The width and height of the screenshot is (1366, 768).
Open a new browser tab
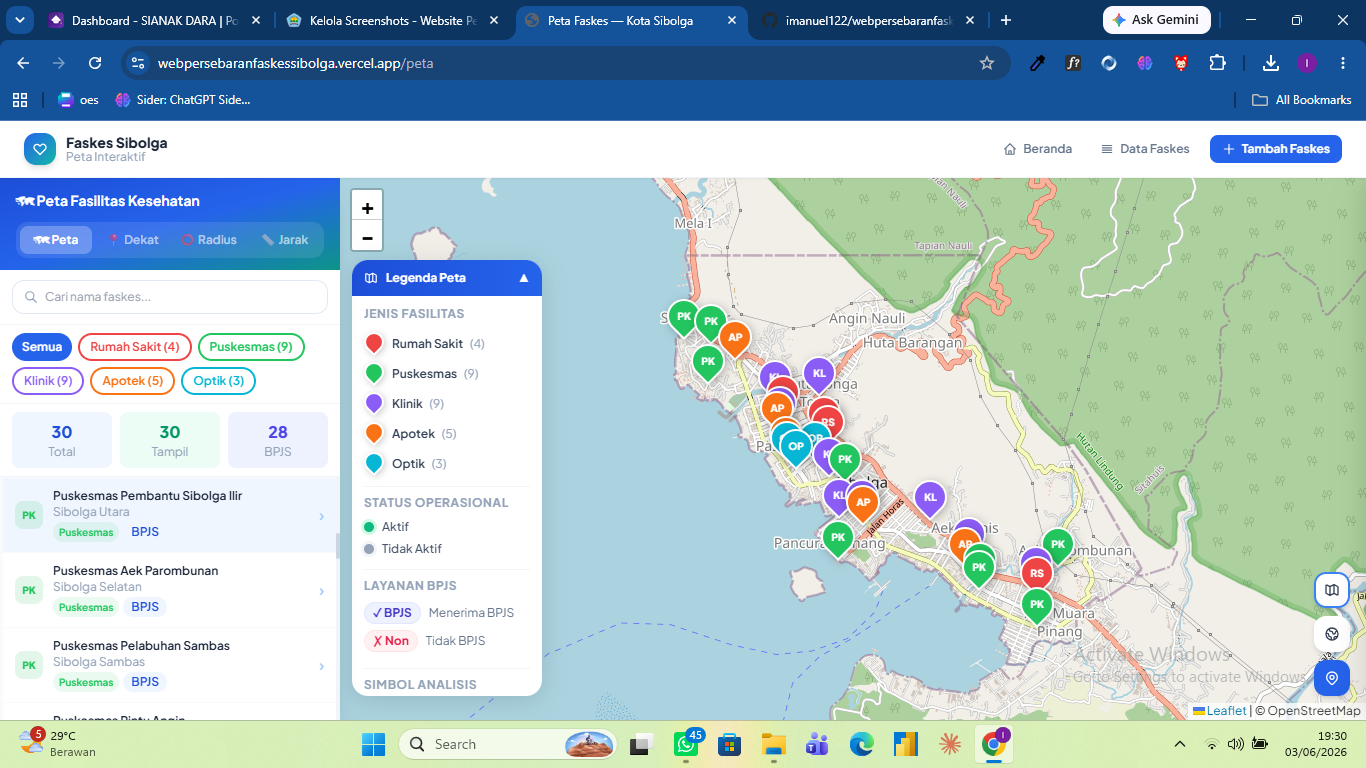pos(1006,20)
